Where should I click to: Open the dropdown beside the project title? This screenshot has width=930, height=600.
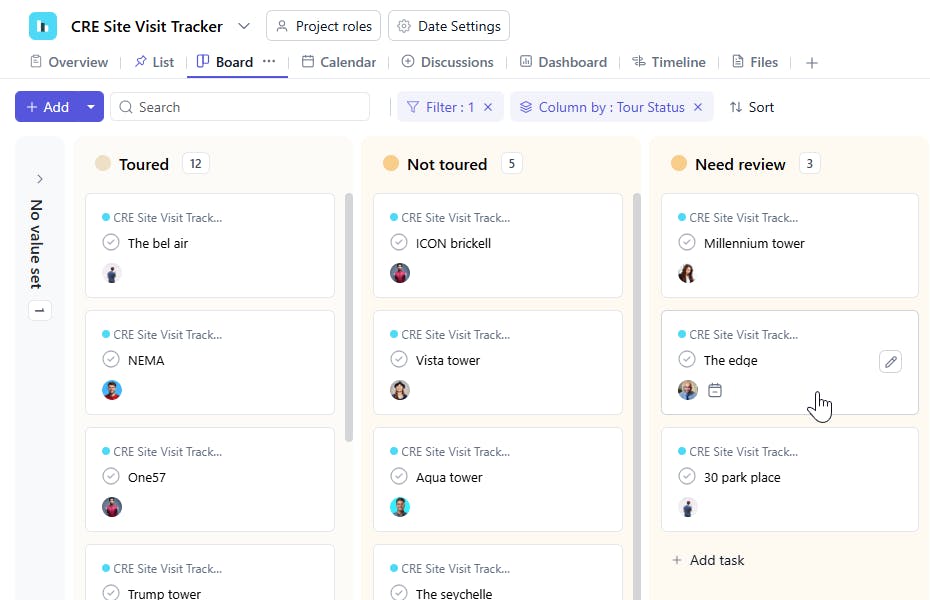coord(244,26)
